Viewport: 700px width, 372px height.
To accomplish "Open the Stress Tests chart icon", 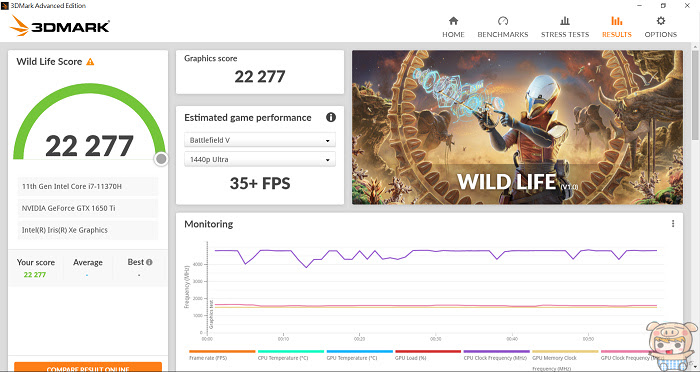I will [565, 21].
